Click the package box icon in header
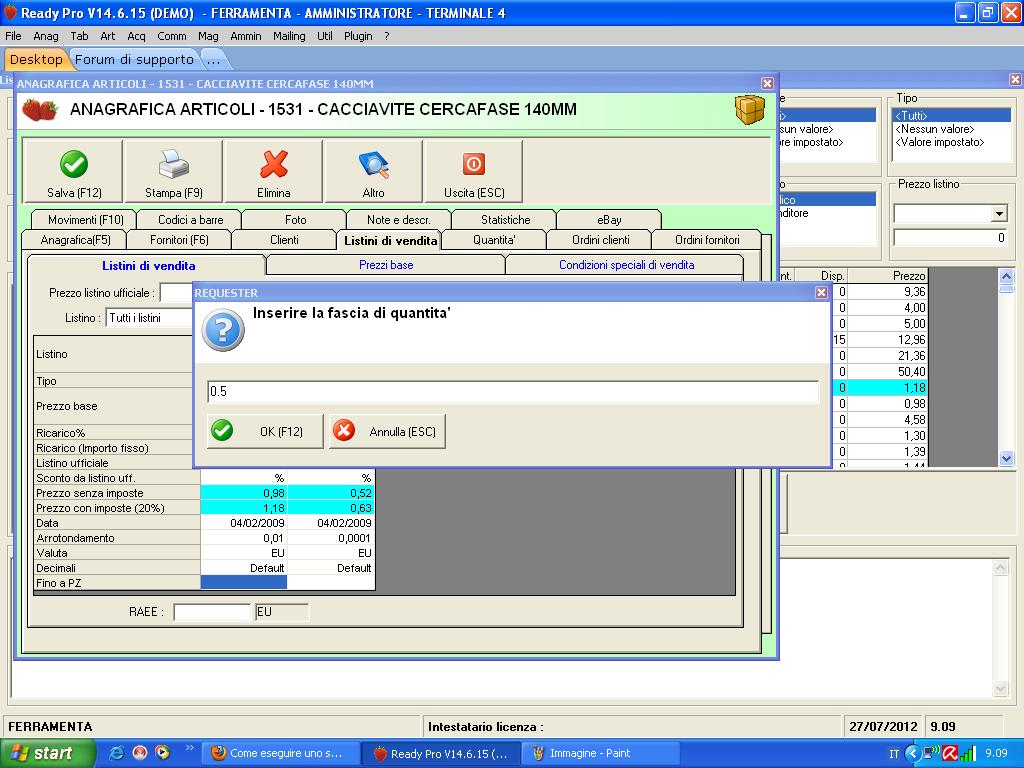 coord(749,109)
